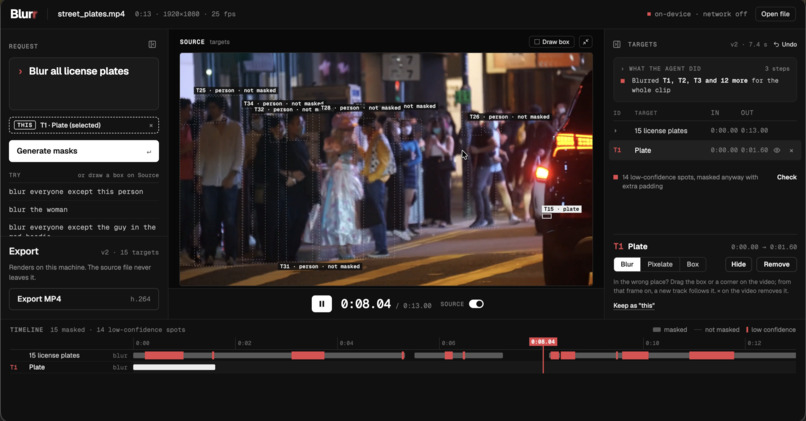Toggle visibility eye for T1 Plate
The width and height of the screenshot is (806, 421).
tap(777, 151)
